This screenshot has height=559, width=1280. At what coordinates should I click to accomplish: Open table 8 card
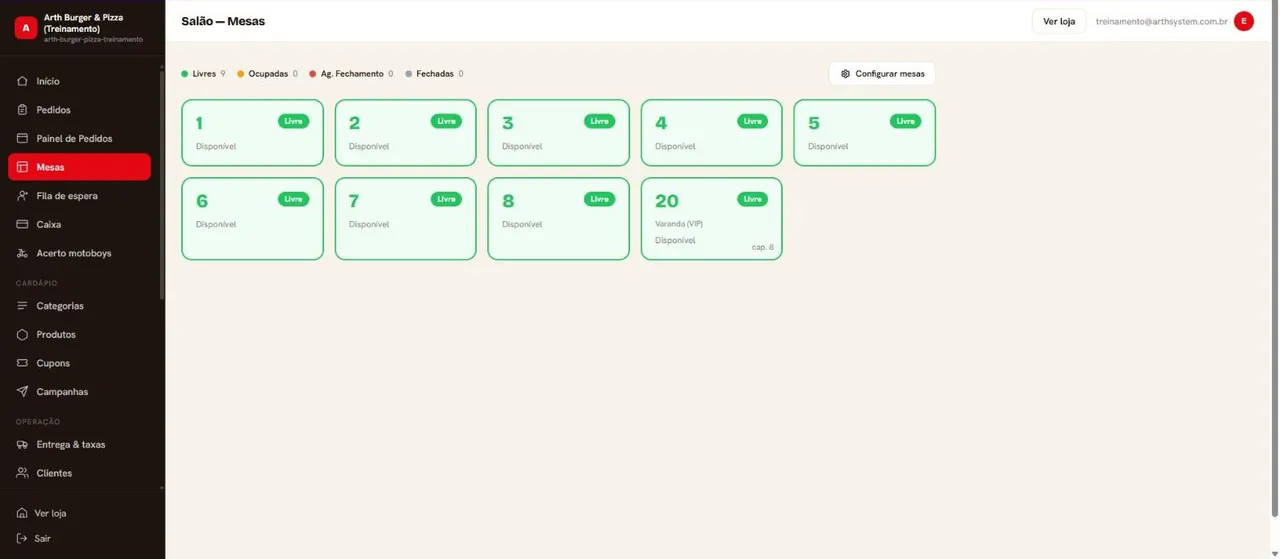(x=558, y=218)
